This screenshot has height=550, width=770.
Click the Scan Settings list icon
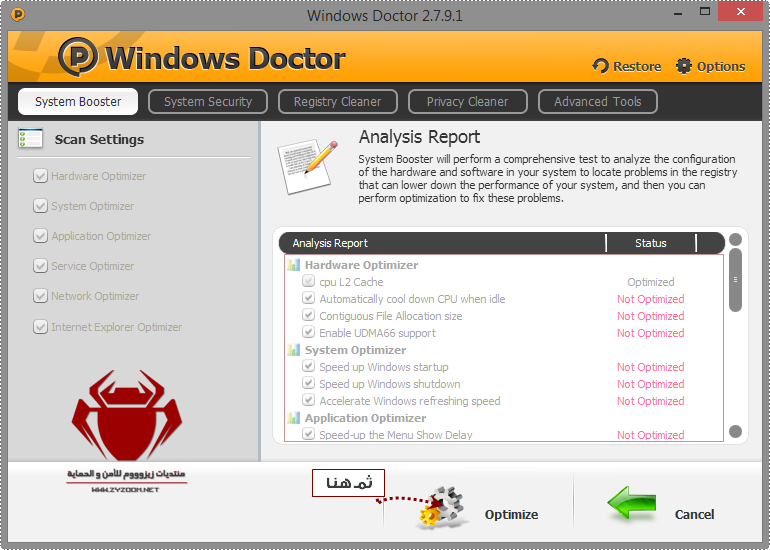(30, 138)
